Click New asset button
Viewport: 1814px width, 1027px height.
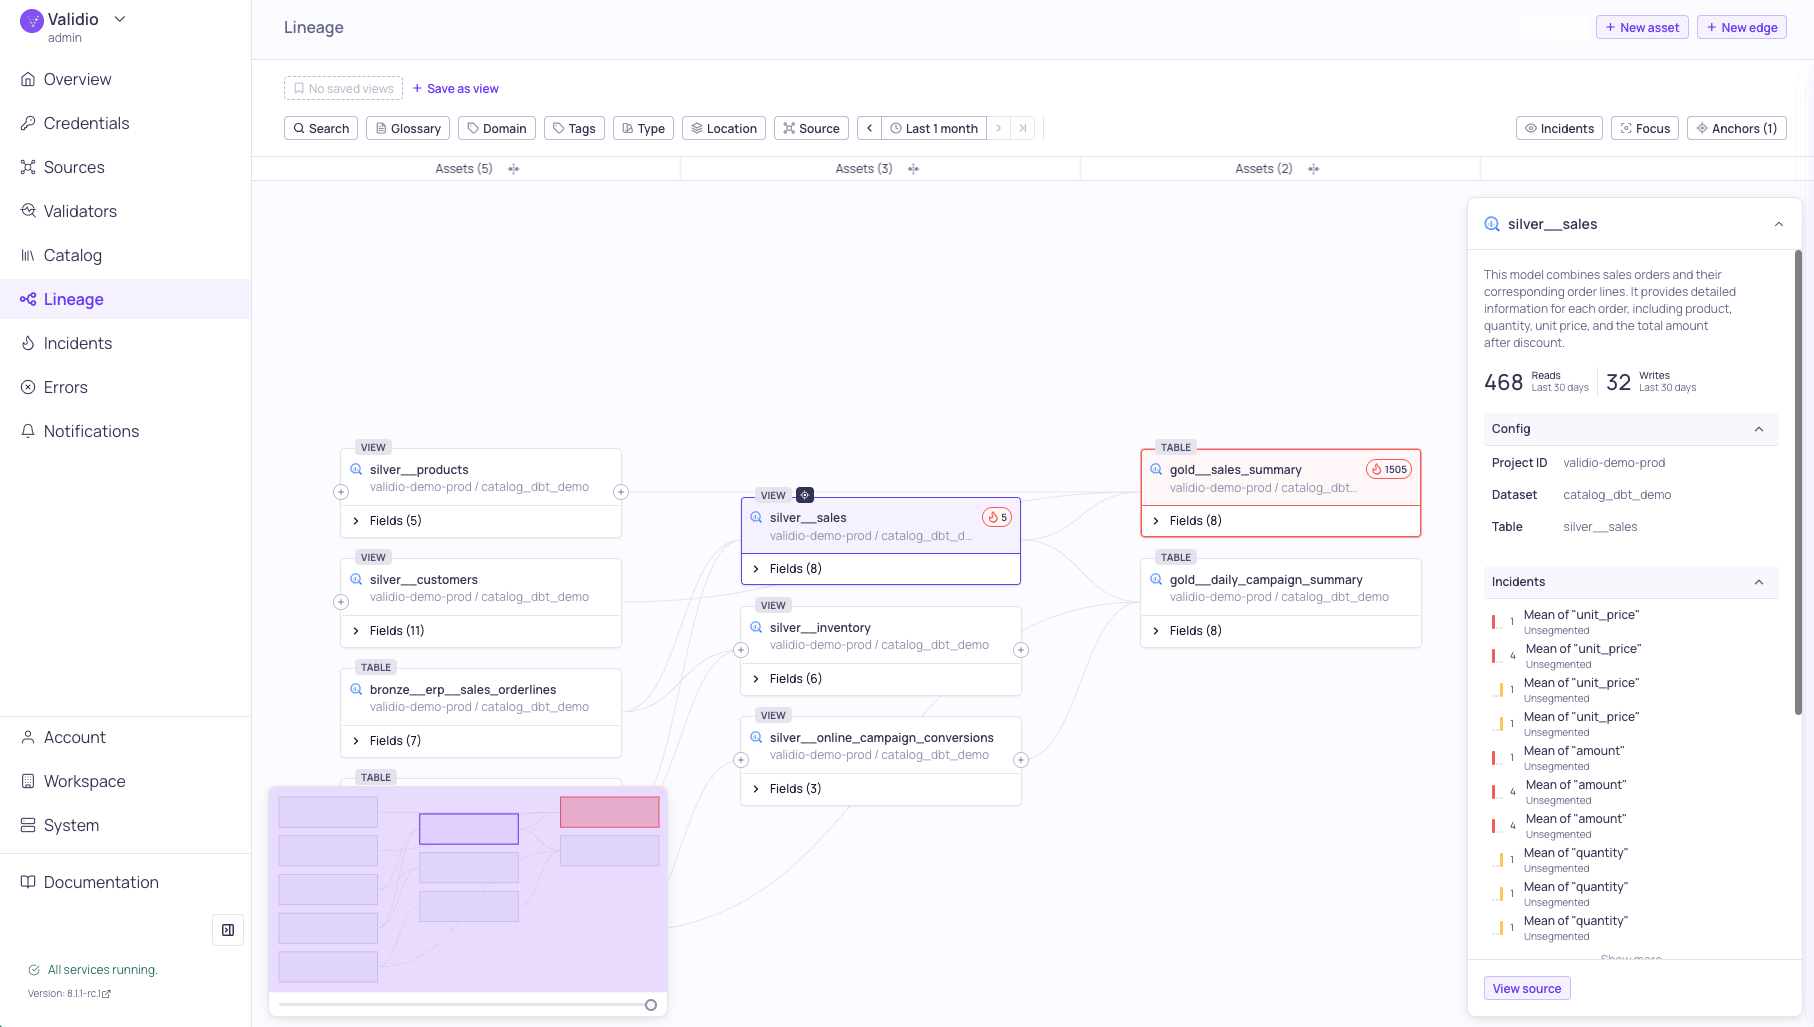1642,27
